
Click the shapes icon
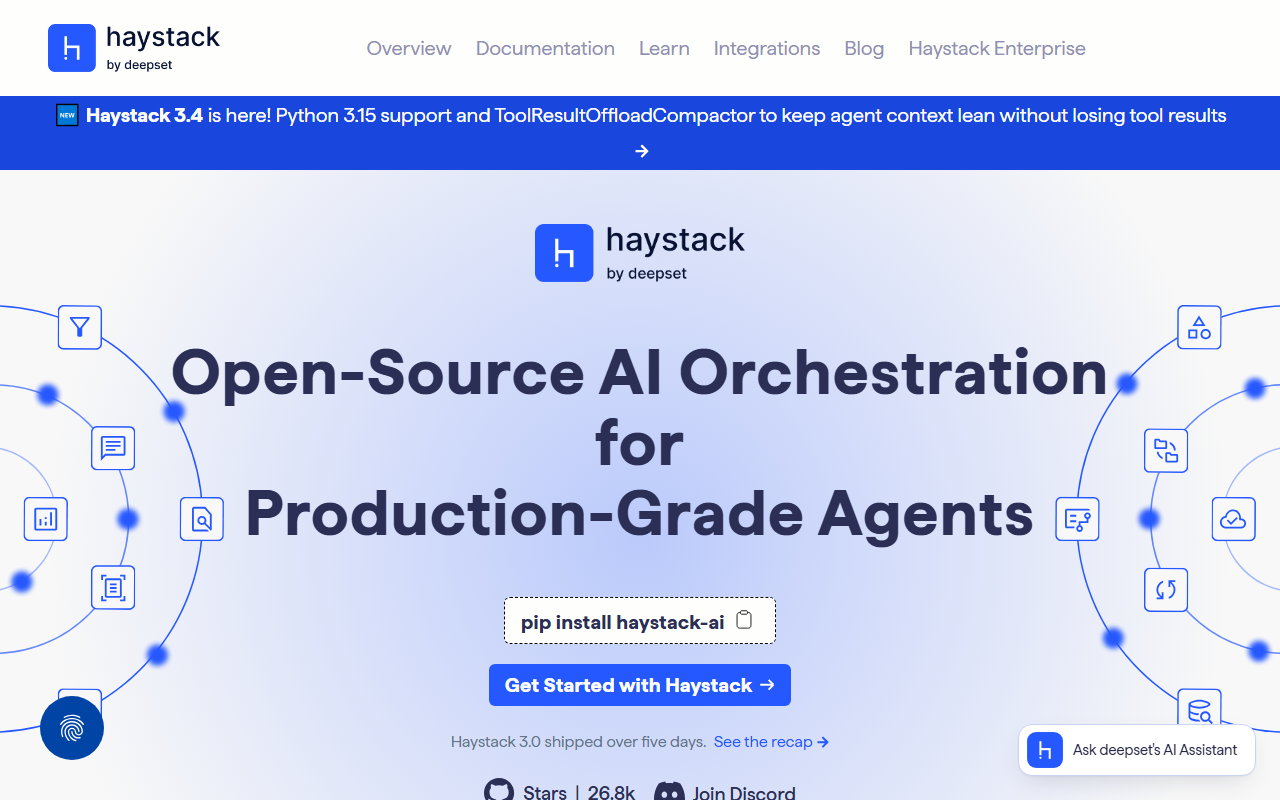click(x=1199, y=327)
